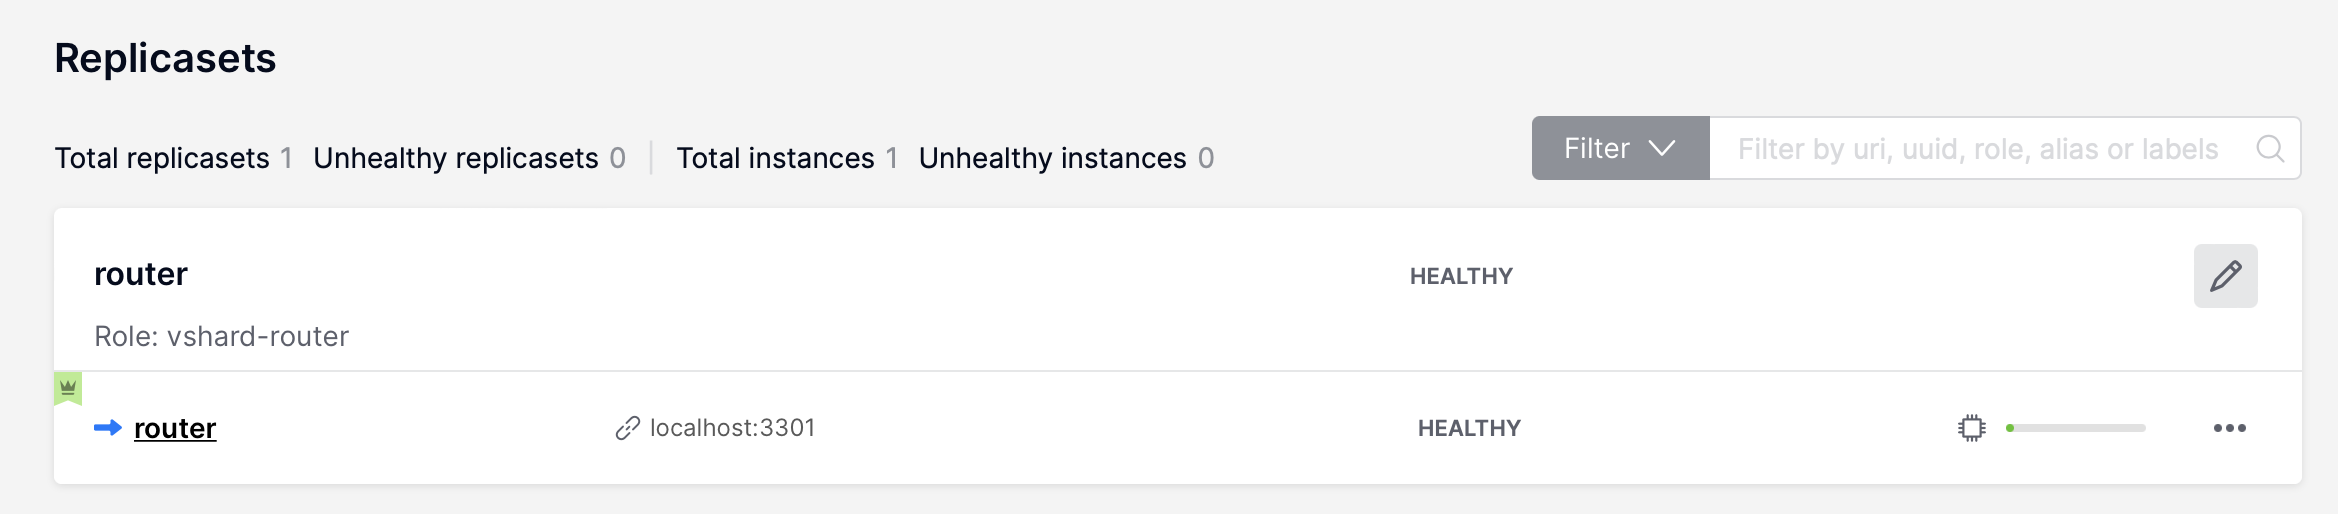Click the Total replicasets counter
Viewport: 2338px width, 514px height.
click(x=173, y=158)
